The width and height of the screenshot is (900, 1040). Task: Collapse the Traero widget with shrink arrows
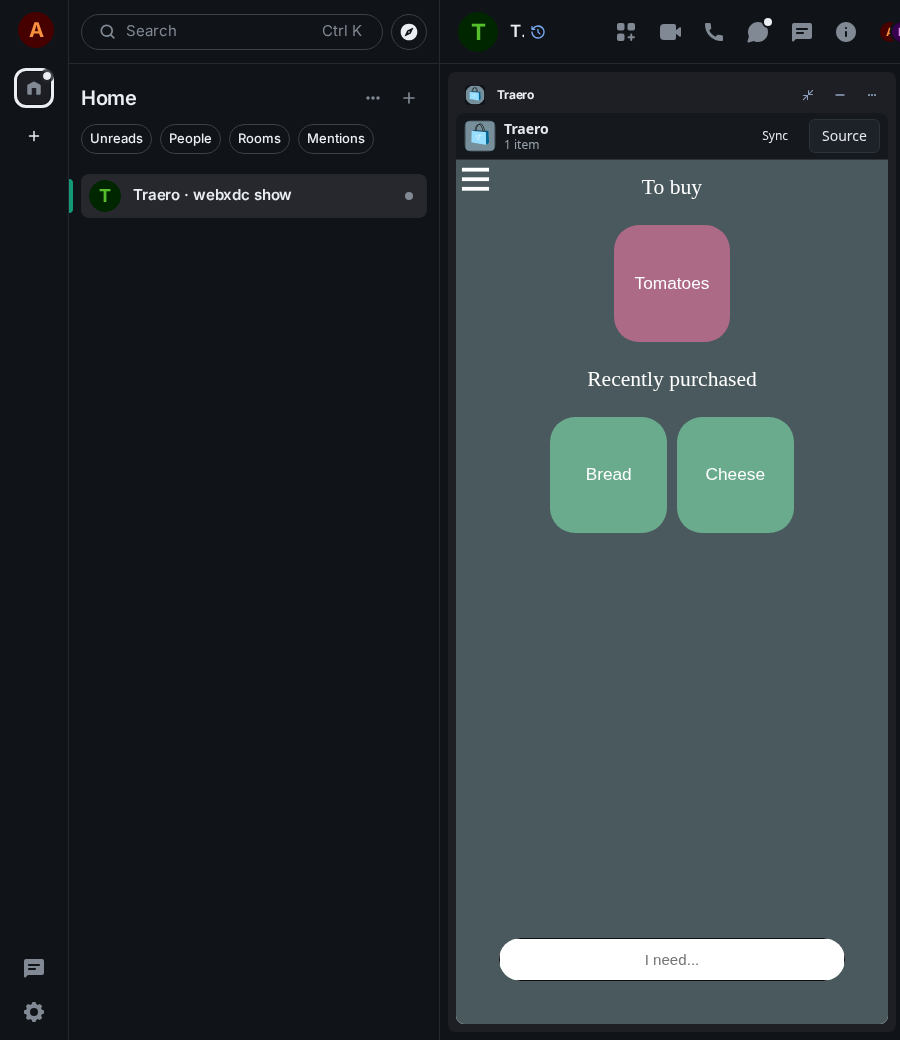pyautogui.click(x=808, y=95)
